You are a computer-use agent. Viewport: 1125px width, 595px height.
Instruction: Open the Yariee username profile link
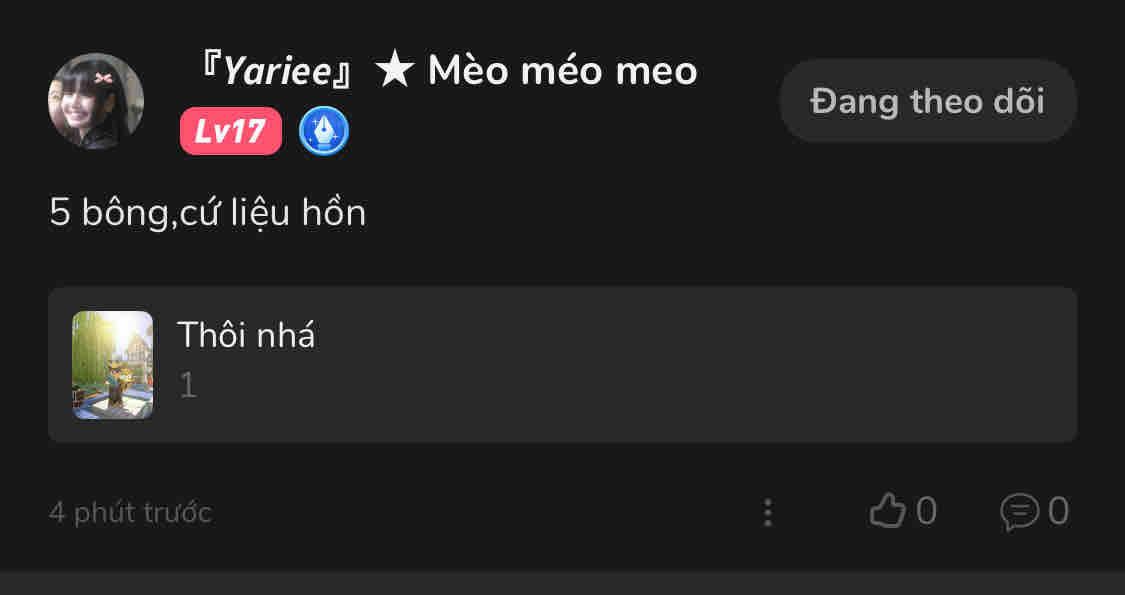(x=277, y=72)
